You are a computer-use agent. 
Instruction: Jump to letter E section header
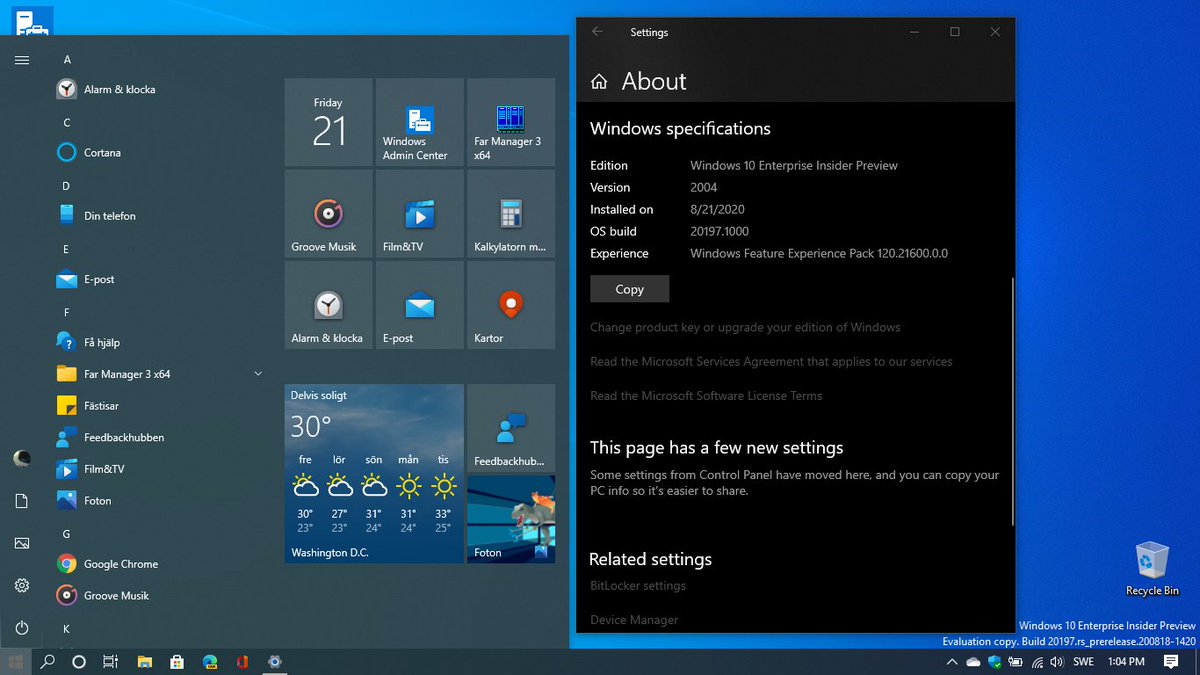point(67,249)
